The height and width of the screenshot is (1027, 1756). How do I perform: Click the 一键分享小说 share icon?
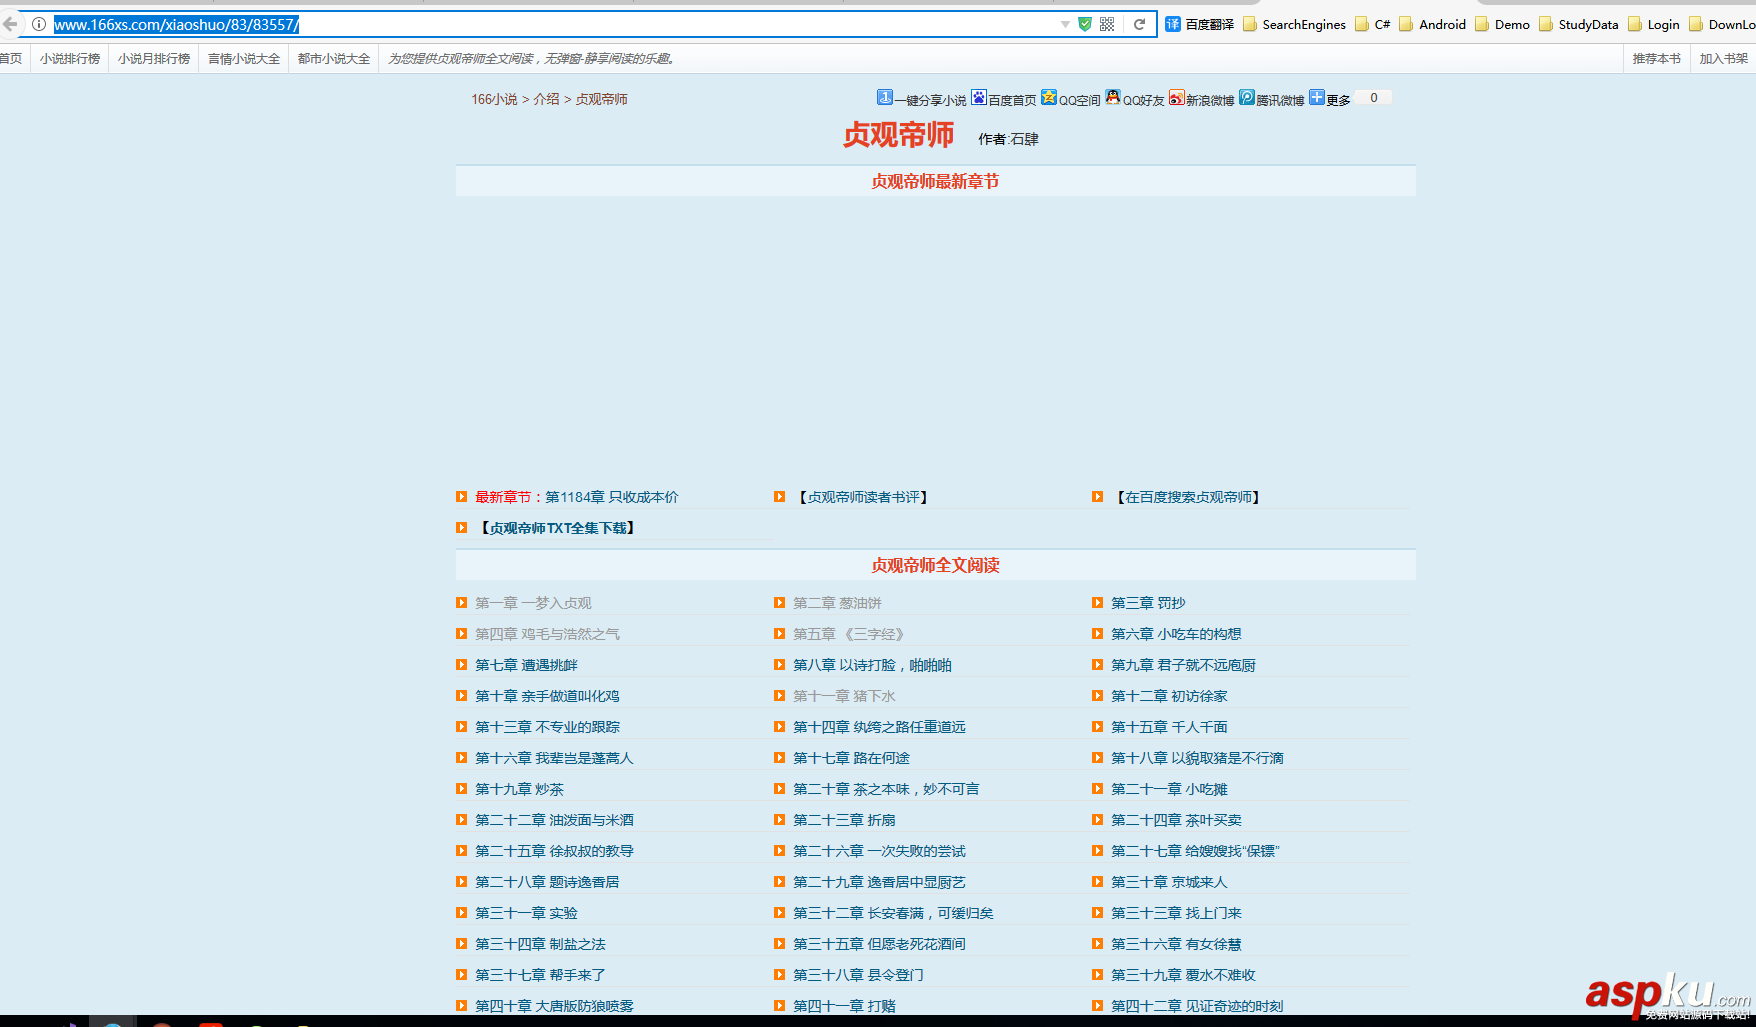tap(885, 97)
